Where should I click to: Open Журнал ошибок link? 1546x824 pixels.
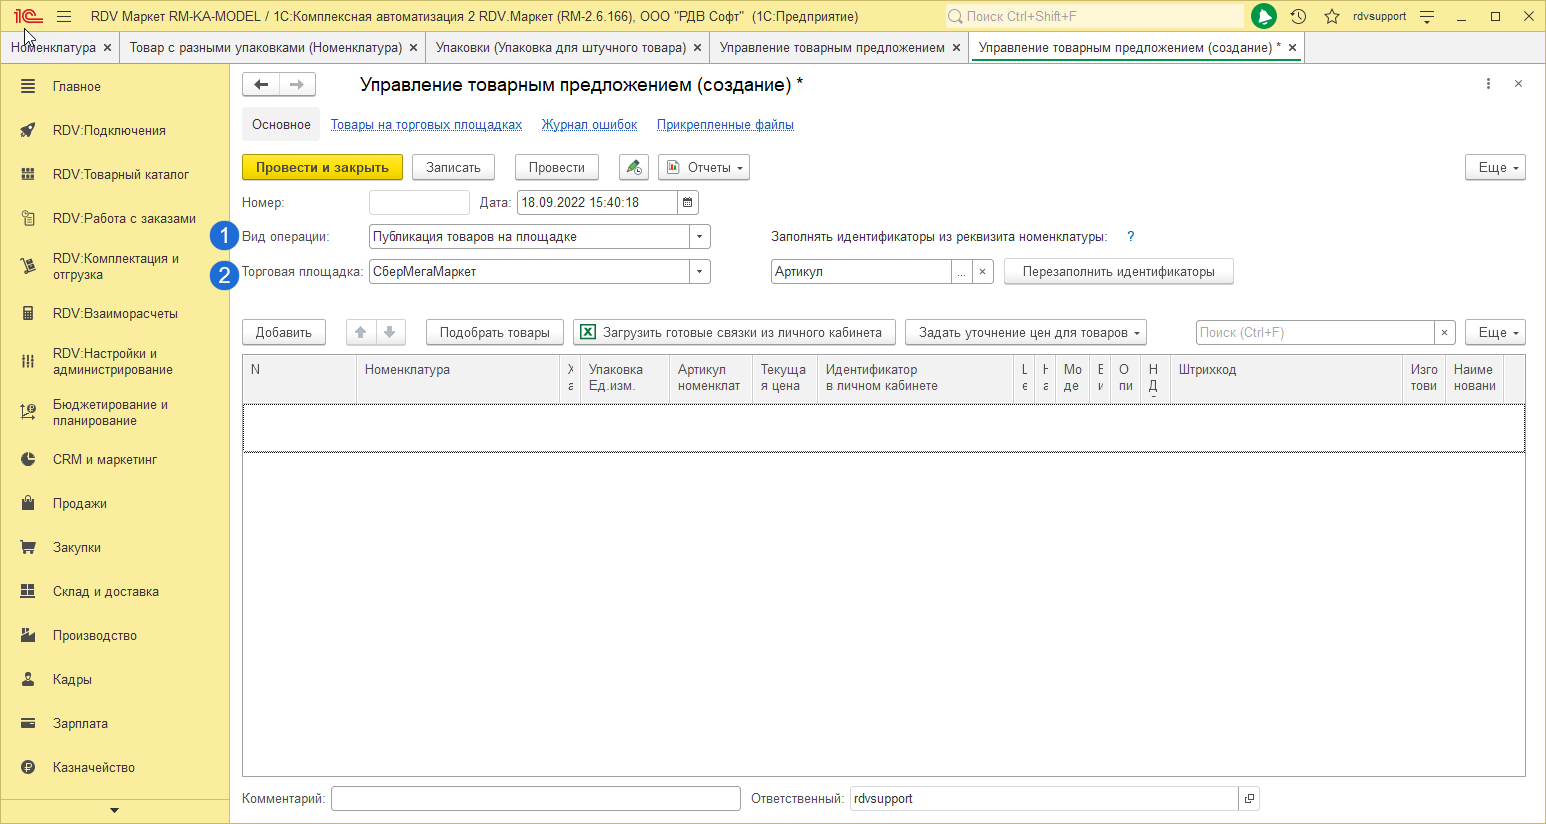coord(589,125)
